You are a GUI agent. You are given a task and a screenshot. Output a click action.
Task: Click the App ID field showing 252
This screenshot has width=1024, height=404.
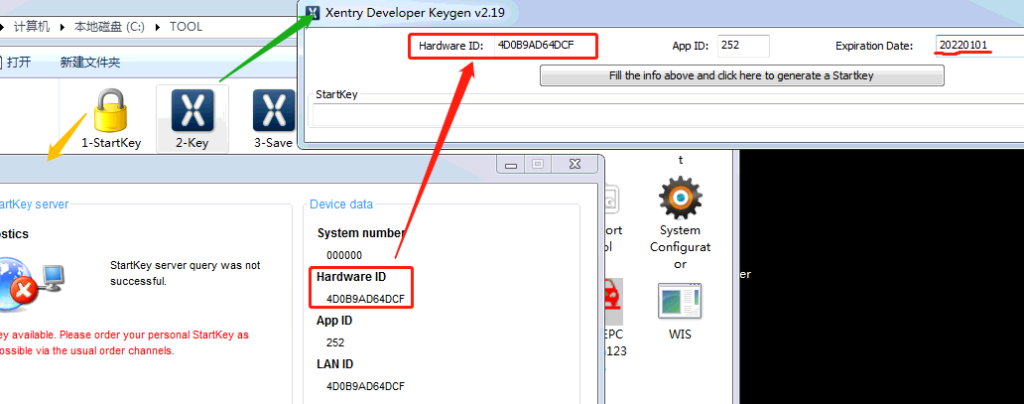[742, 46]
